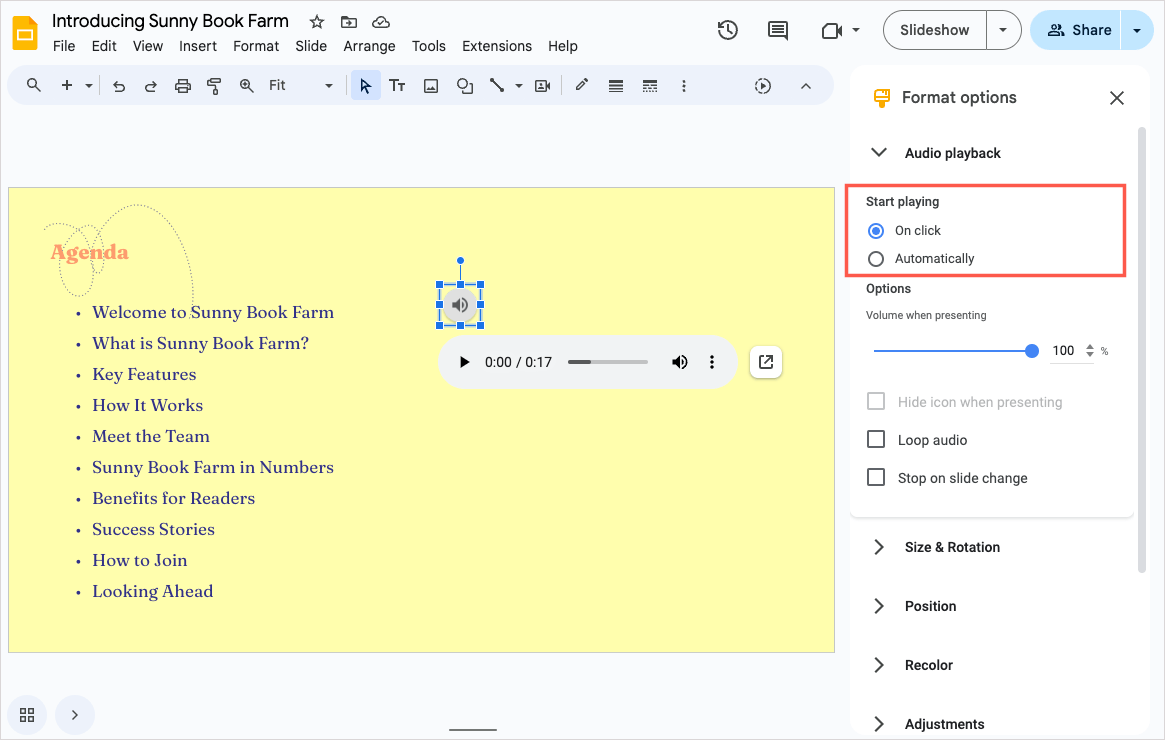Insert an image from toolbar
This screenshot has width=1165, height=740.
tap(431, 86)
